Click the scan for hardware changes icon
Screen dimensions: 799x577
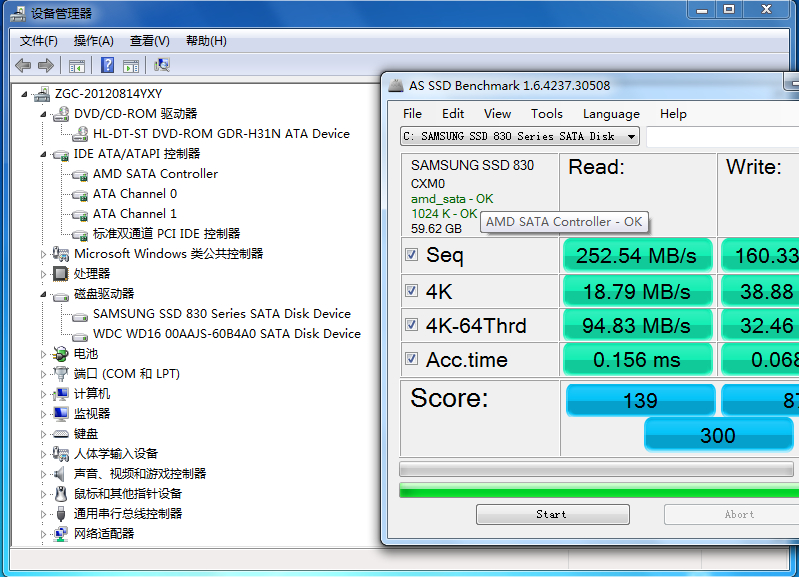point(162,65)
